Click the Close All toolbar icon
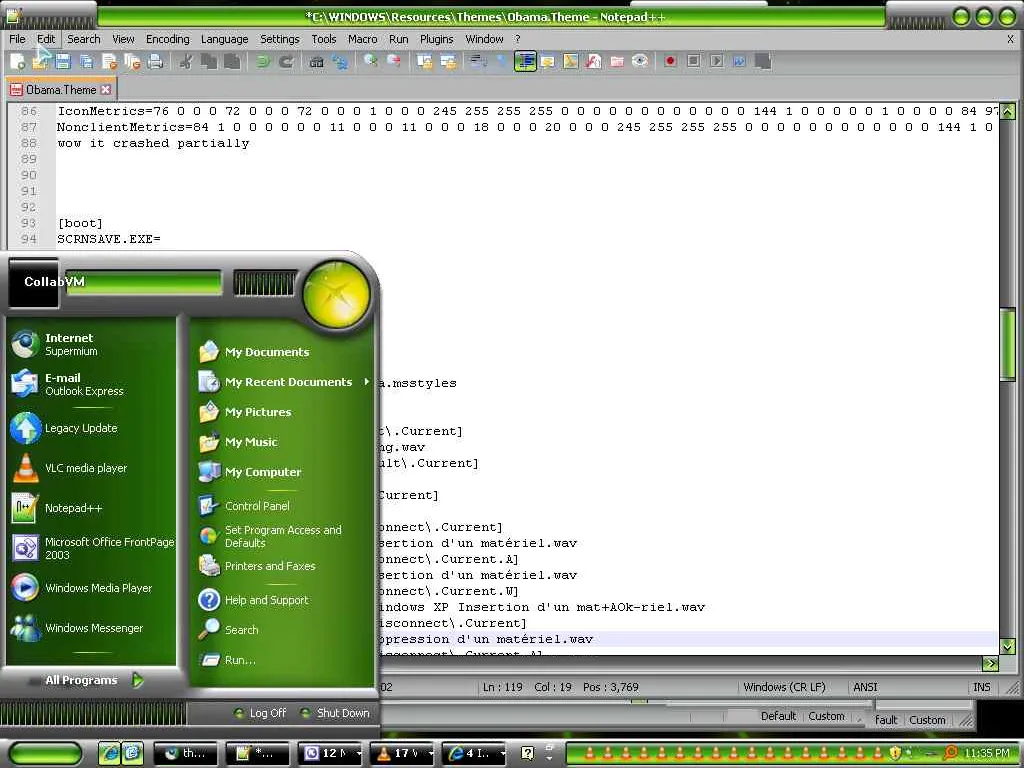 pos(132,61)
